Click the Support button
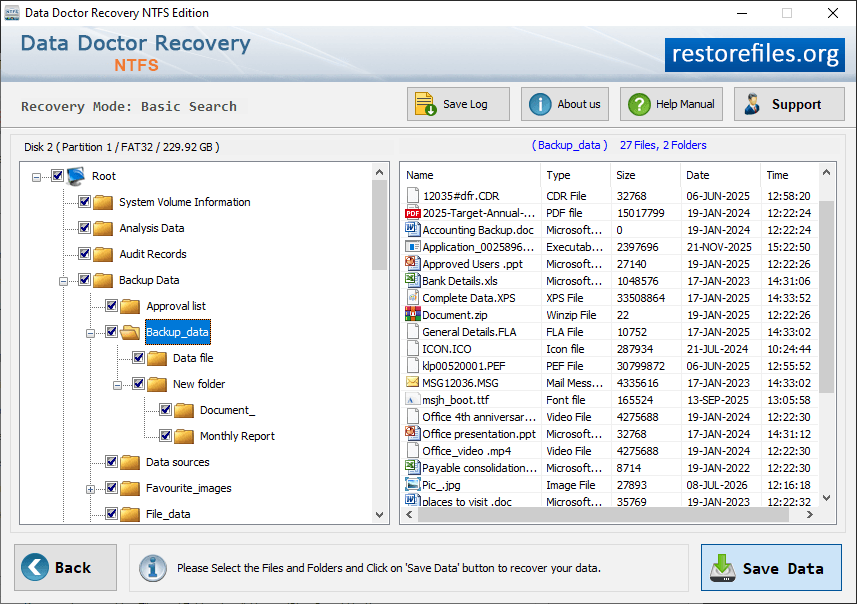The image size is (857, 604). tap(789, 104)
